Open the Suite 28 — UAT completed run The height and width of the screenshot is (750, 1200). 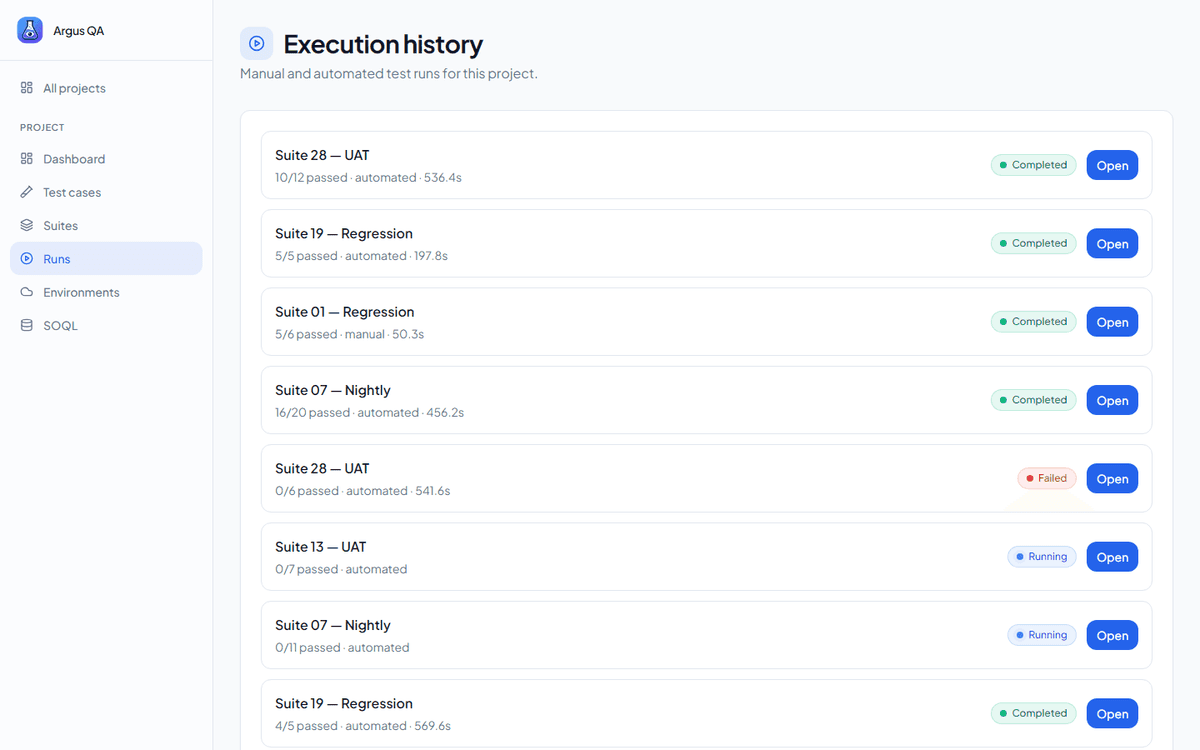tap(1112, 165)
